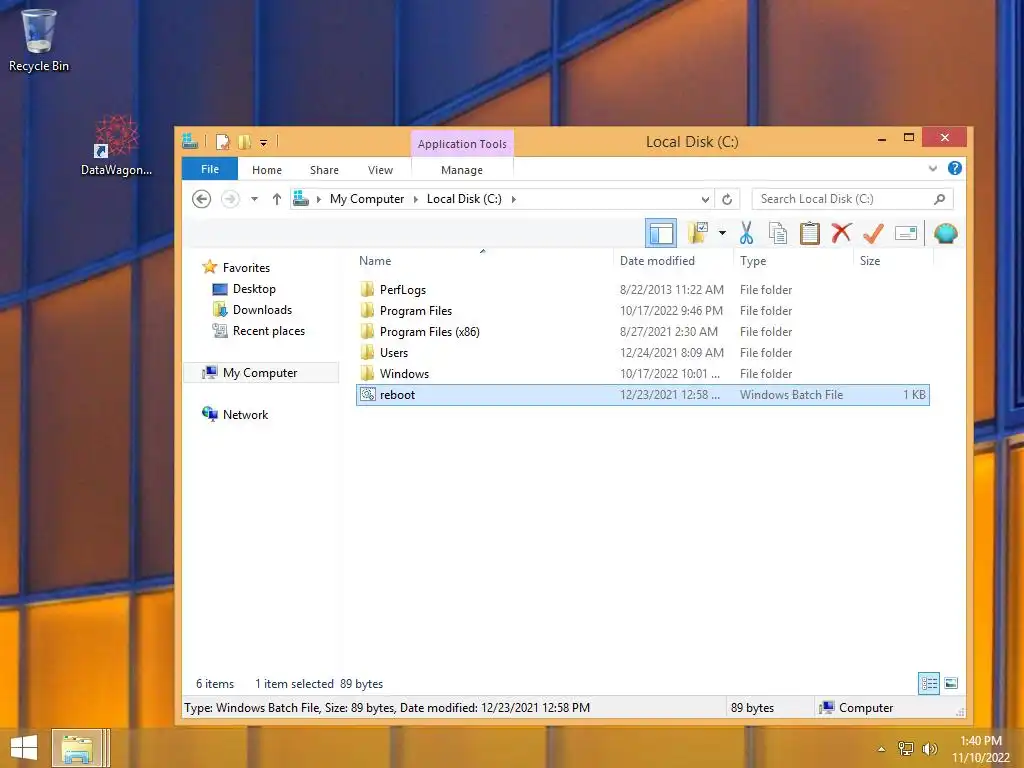Click the New folder quick access icon

pyautogui.click(x=244, y=142)
